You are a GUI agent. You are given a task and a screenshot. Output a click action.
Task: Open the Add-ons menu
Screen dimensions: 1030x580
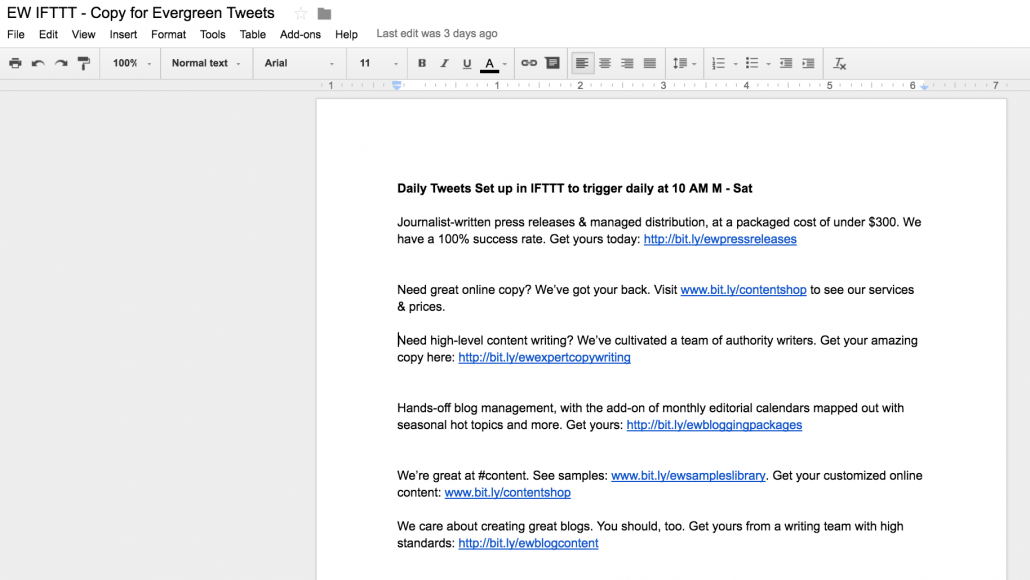coord(300,34)
